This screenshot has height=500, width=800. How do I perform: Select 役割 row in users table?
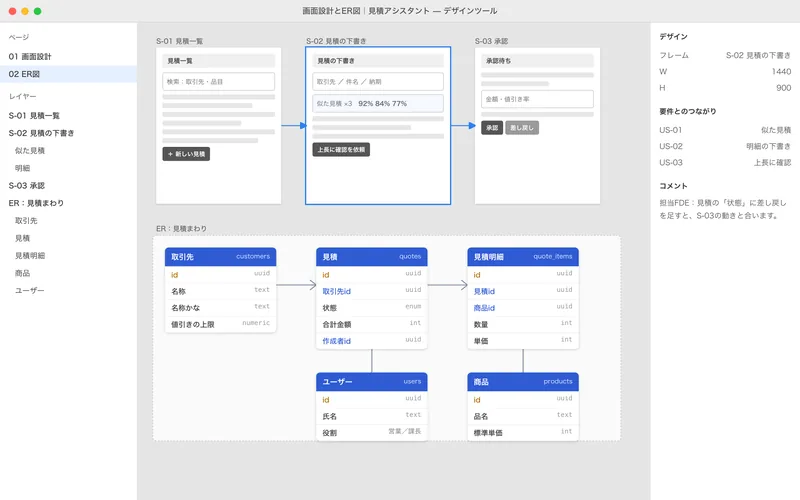pos(371,433)
